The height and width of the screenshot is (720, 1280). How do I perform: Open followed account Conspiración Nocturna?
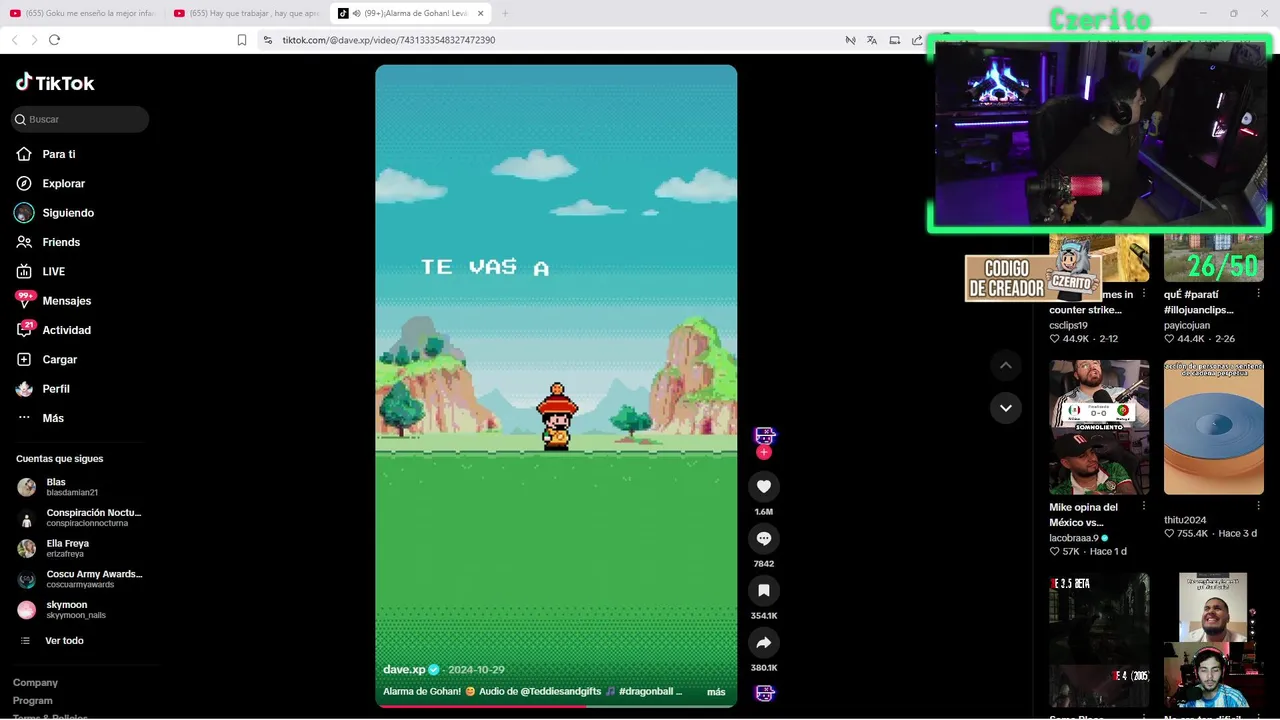point(80,518)
